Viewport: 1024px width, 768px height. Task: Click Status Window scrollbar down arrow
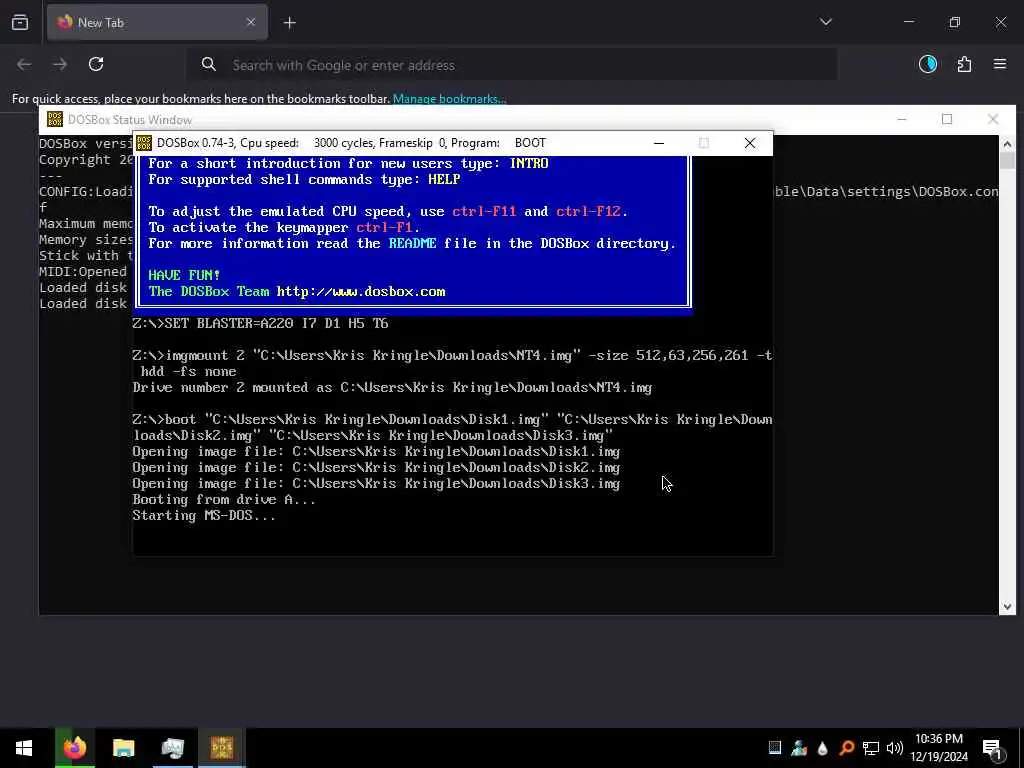pyautogui.click(x=1007, y=607)
